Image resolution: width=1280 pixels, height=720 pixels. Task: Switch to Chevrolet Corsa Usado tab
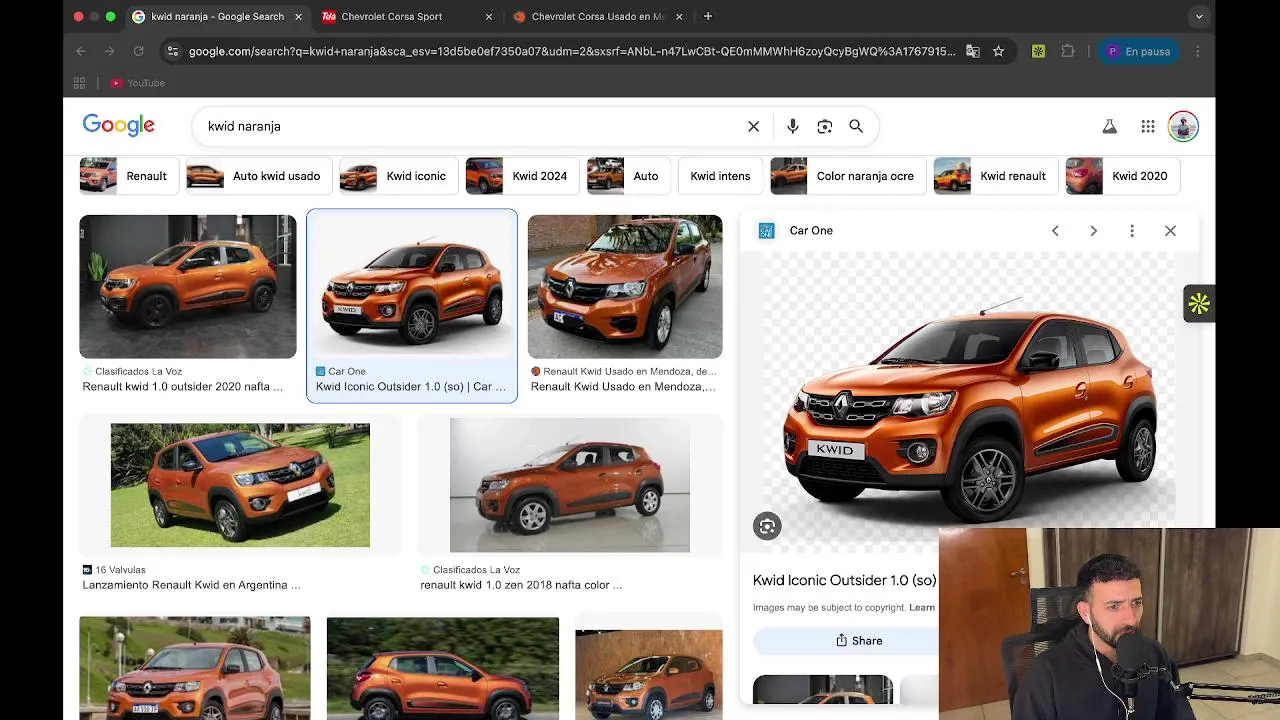click(x=597, y=16)
